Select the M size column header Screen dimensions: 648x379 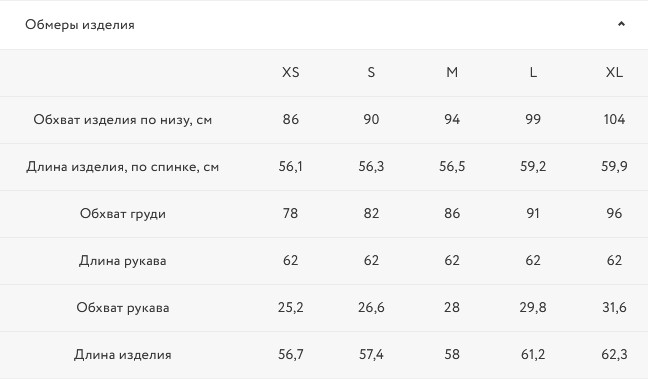pyautogui.click(x=452, y=72)
